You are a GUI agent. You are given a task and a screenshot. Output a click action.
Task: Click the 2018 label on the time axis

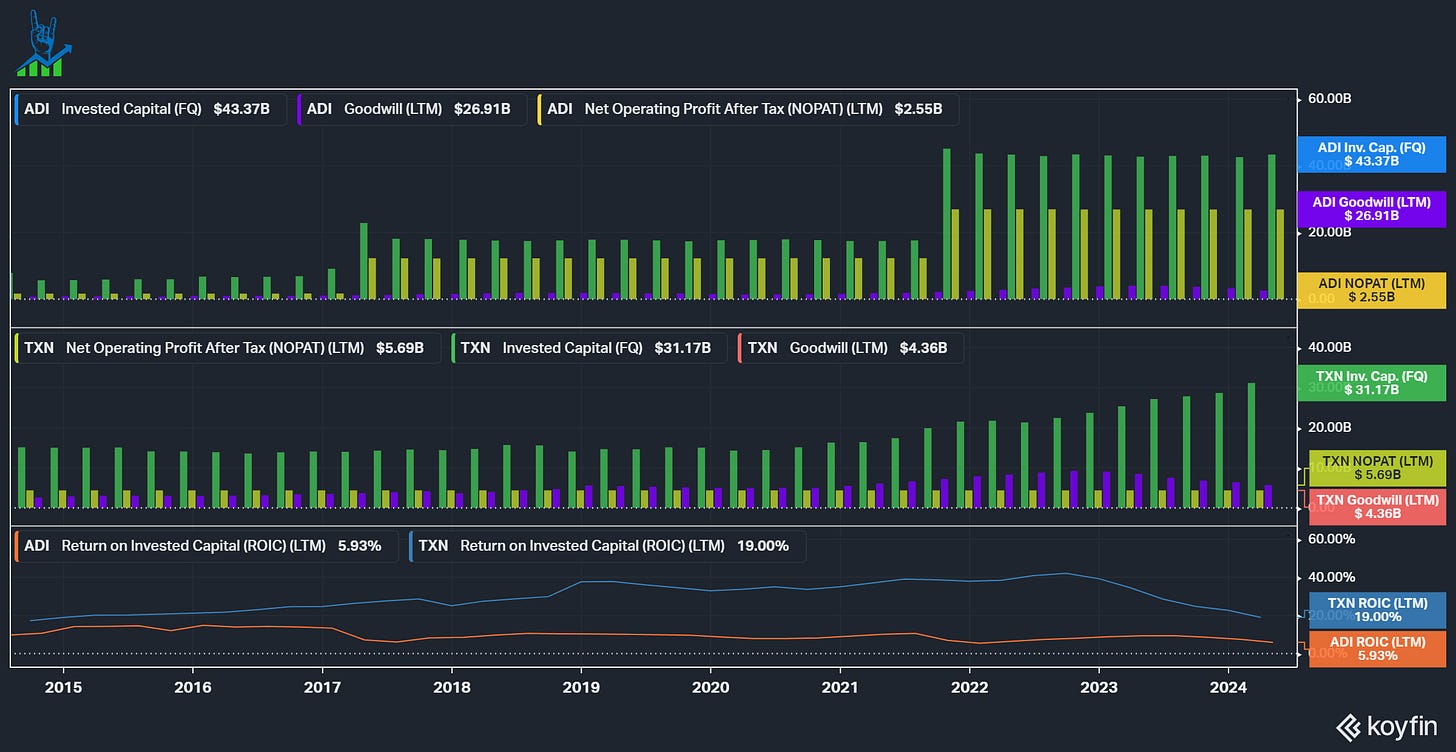[451, 687]
